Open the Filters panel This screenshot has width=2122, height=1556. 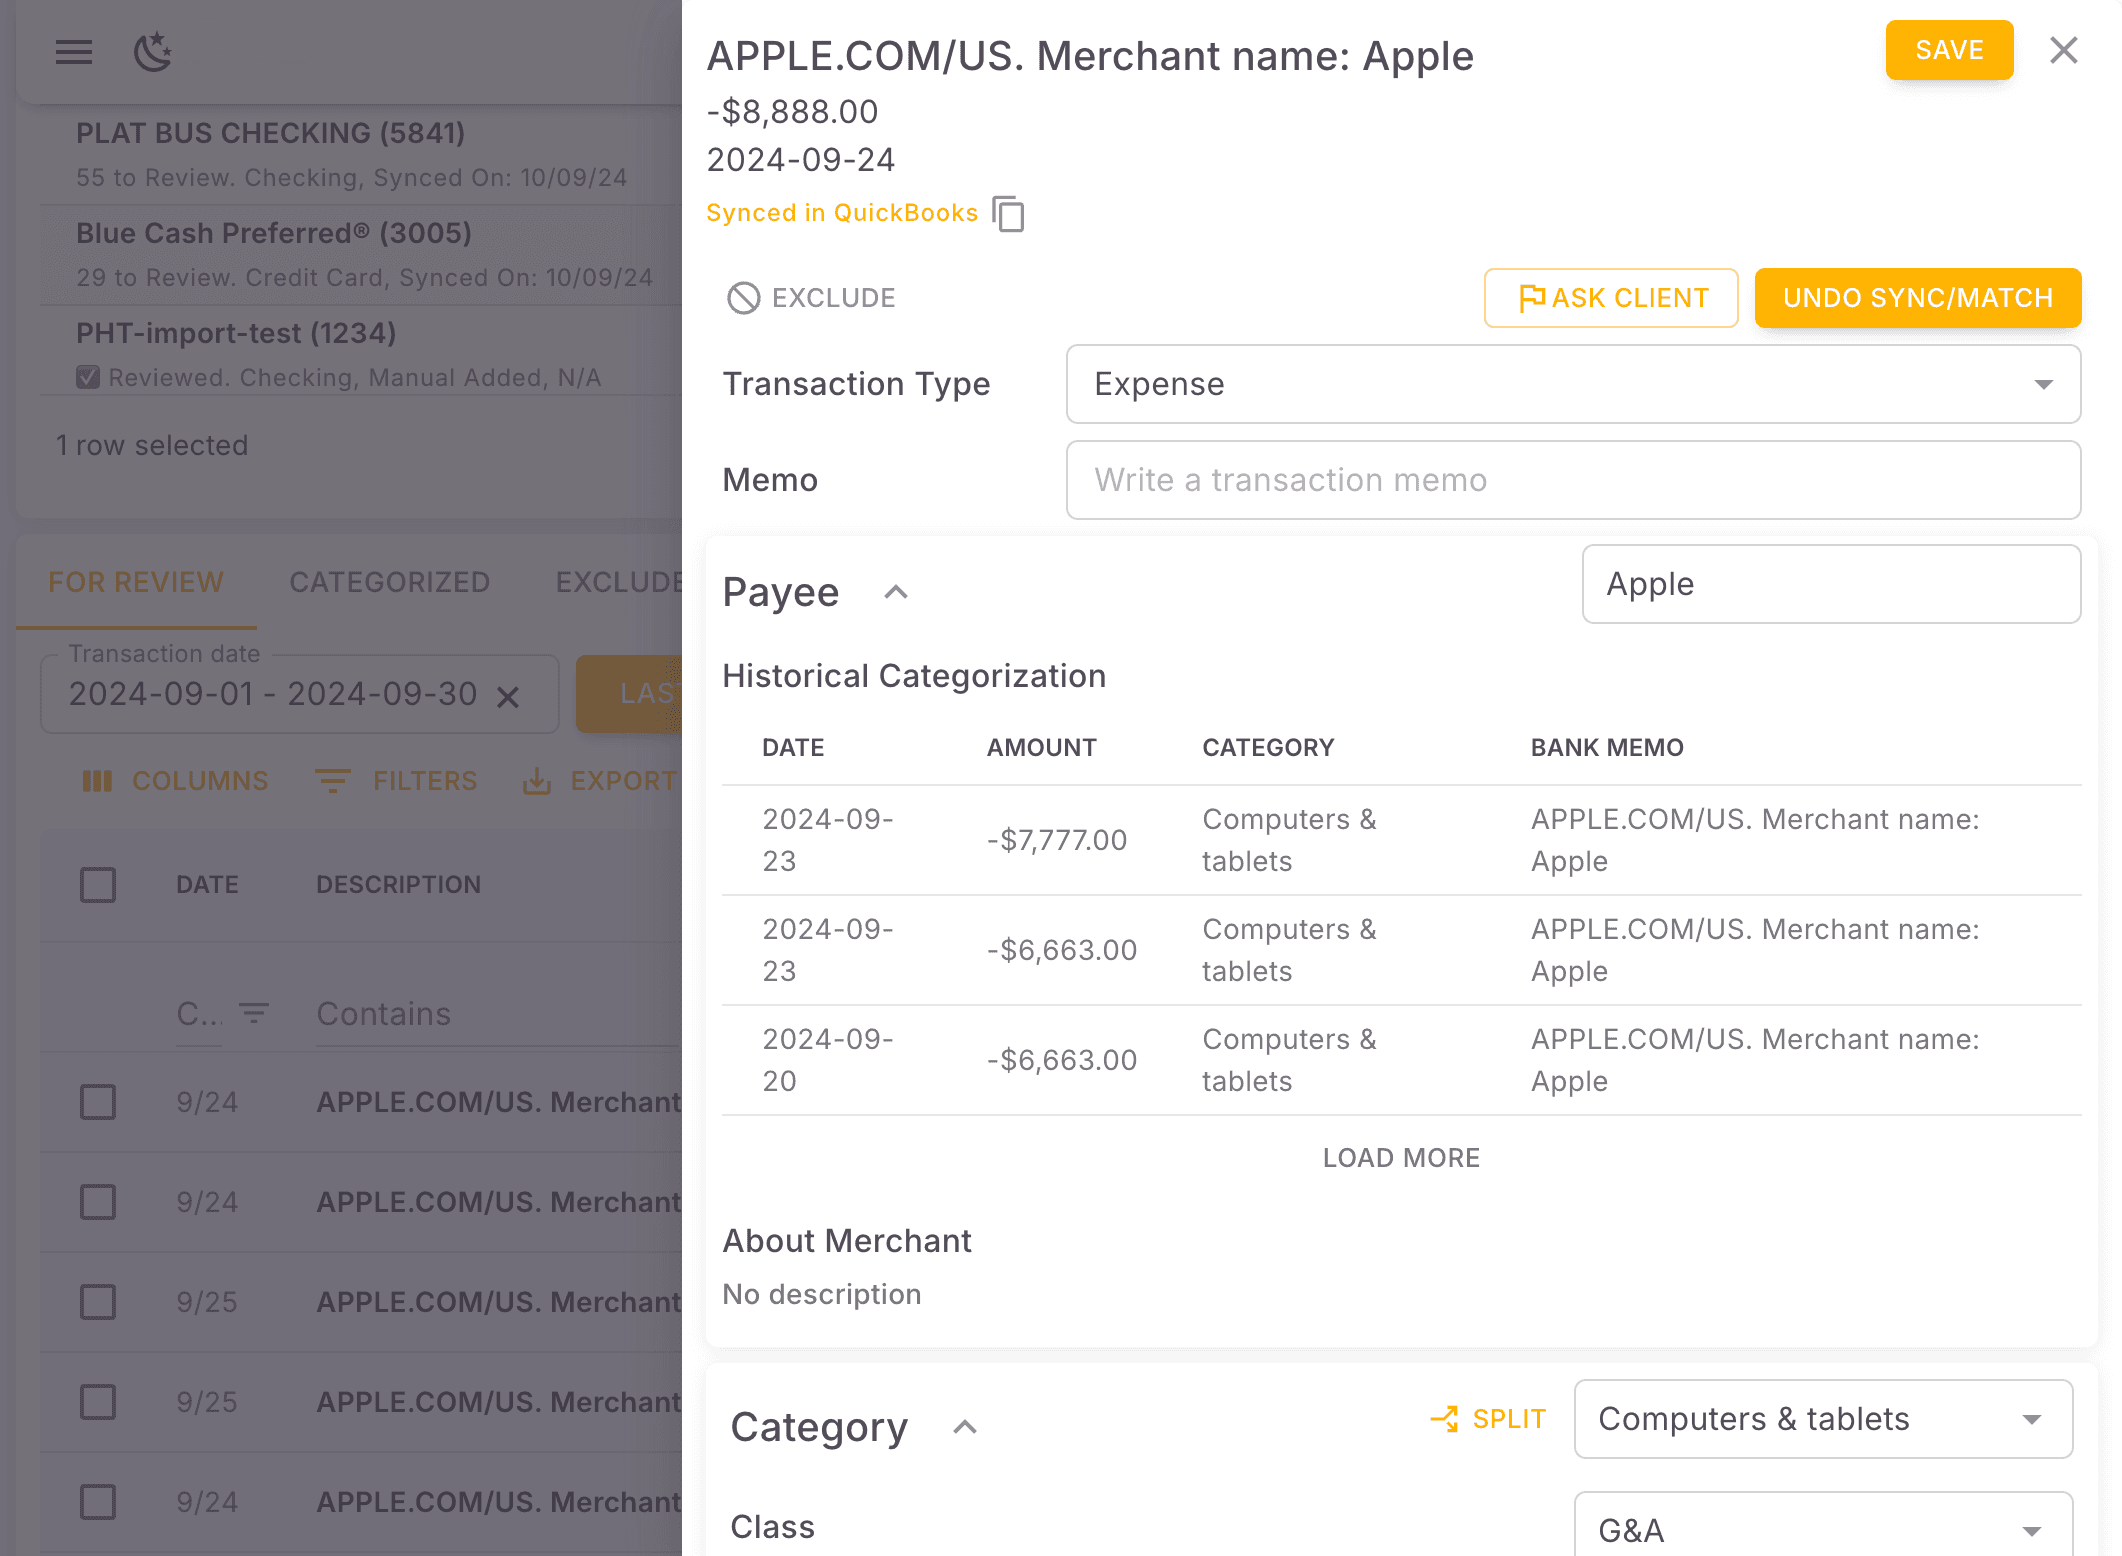point(396,781)
